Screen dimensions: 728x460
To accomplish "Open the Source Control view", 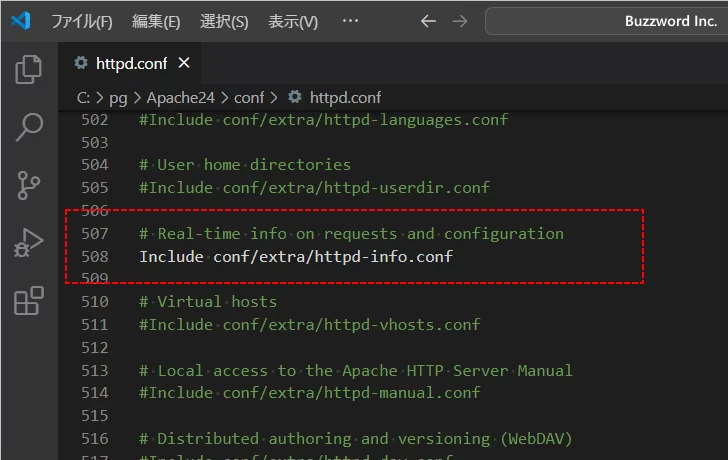I will pyautogui.click(x=29, y=185).
